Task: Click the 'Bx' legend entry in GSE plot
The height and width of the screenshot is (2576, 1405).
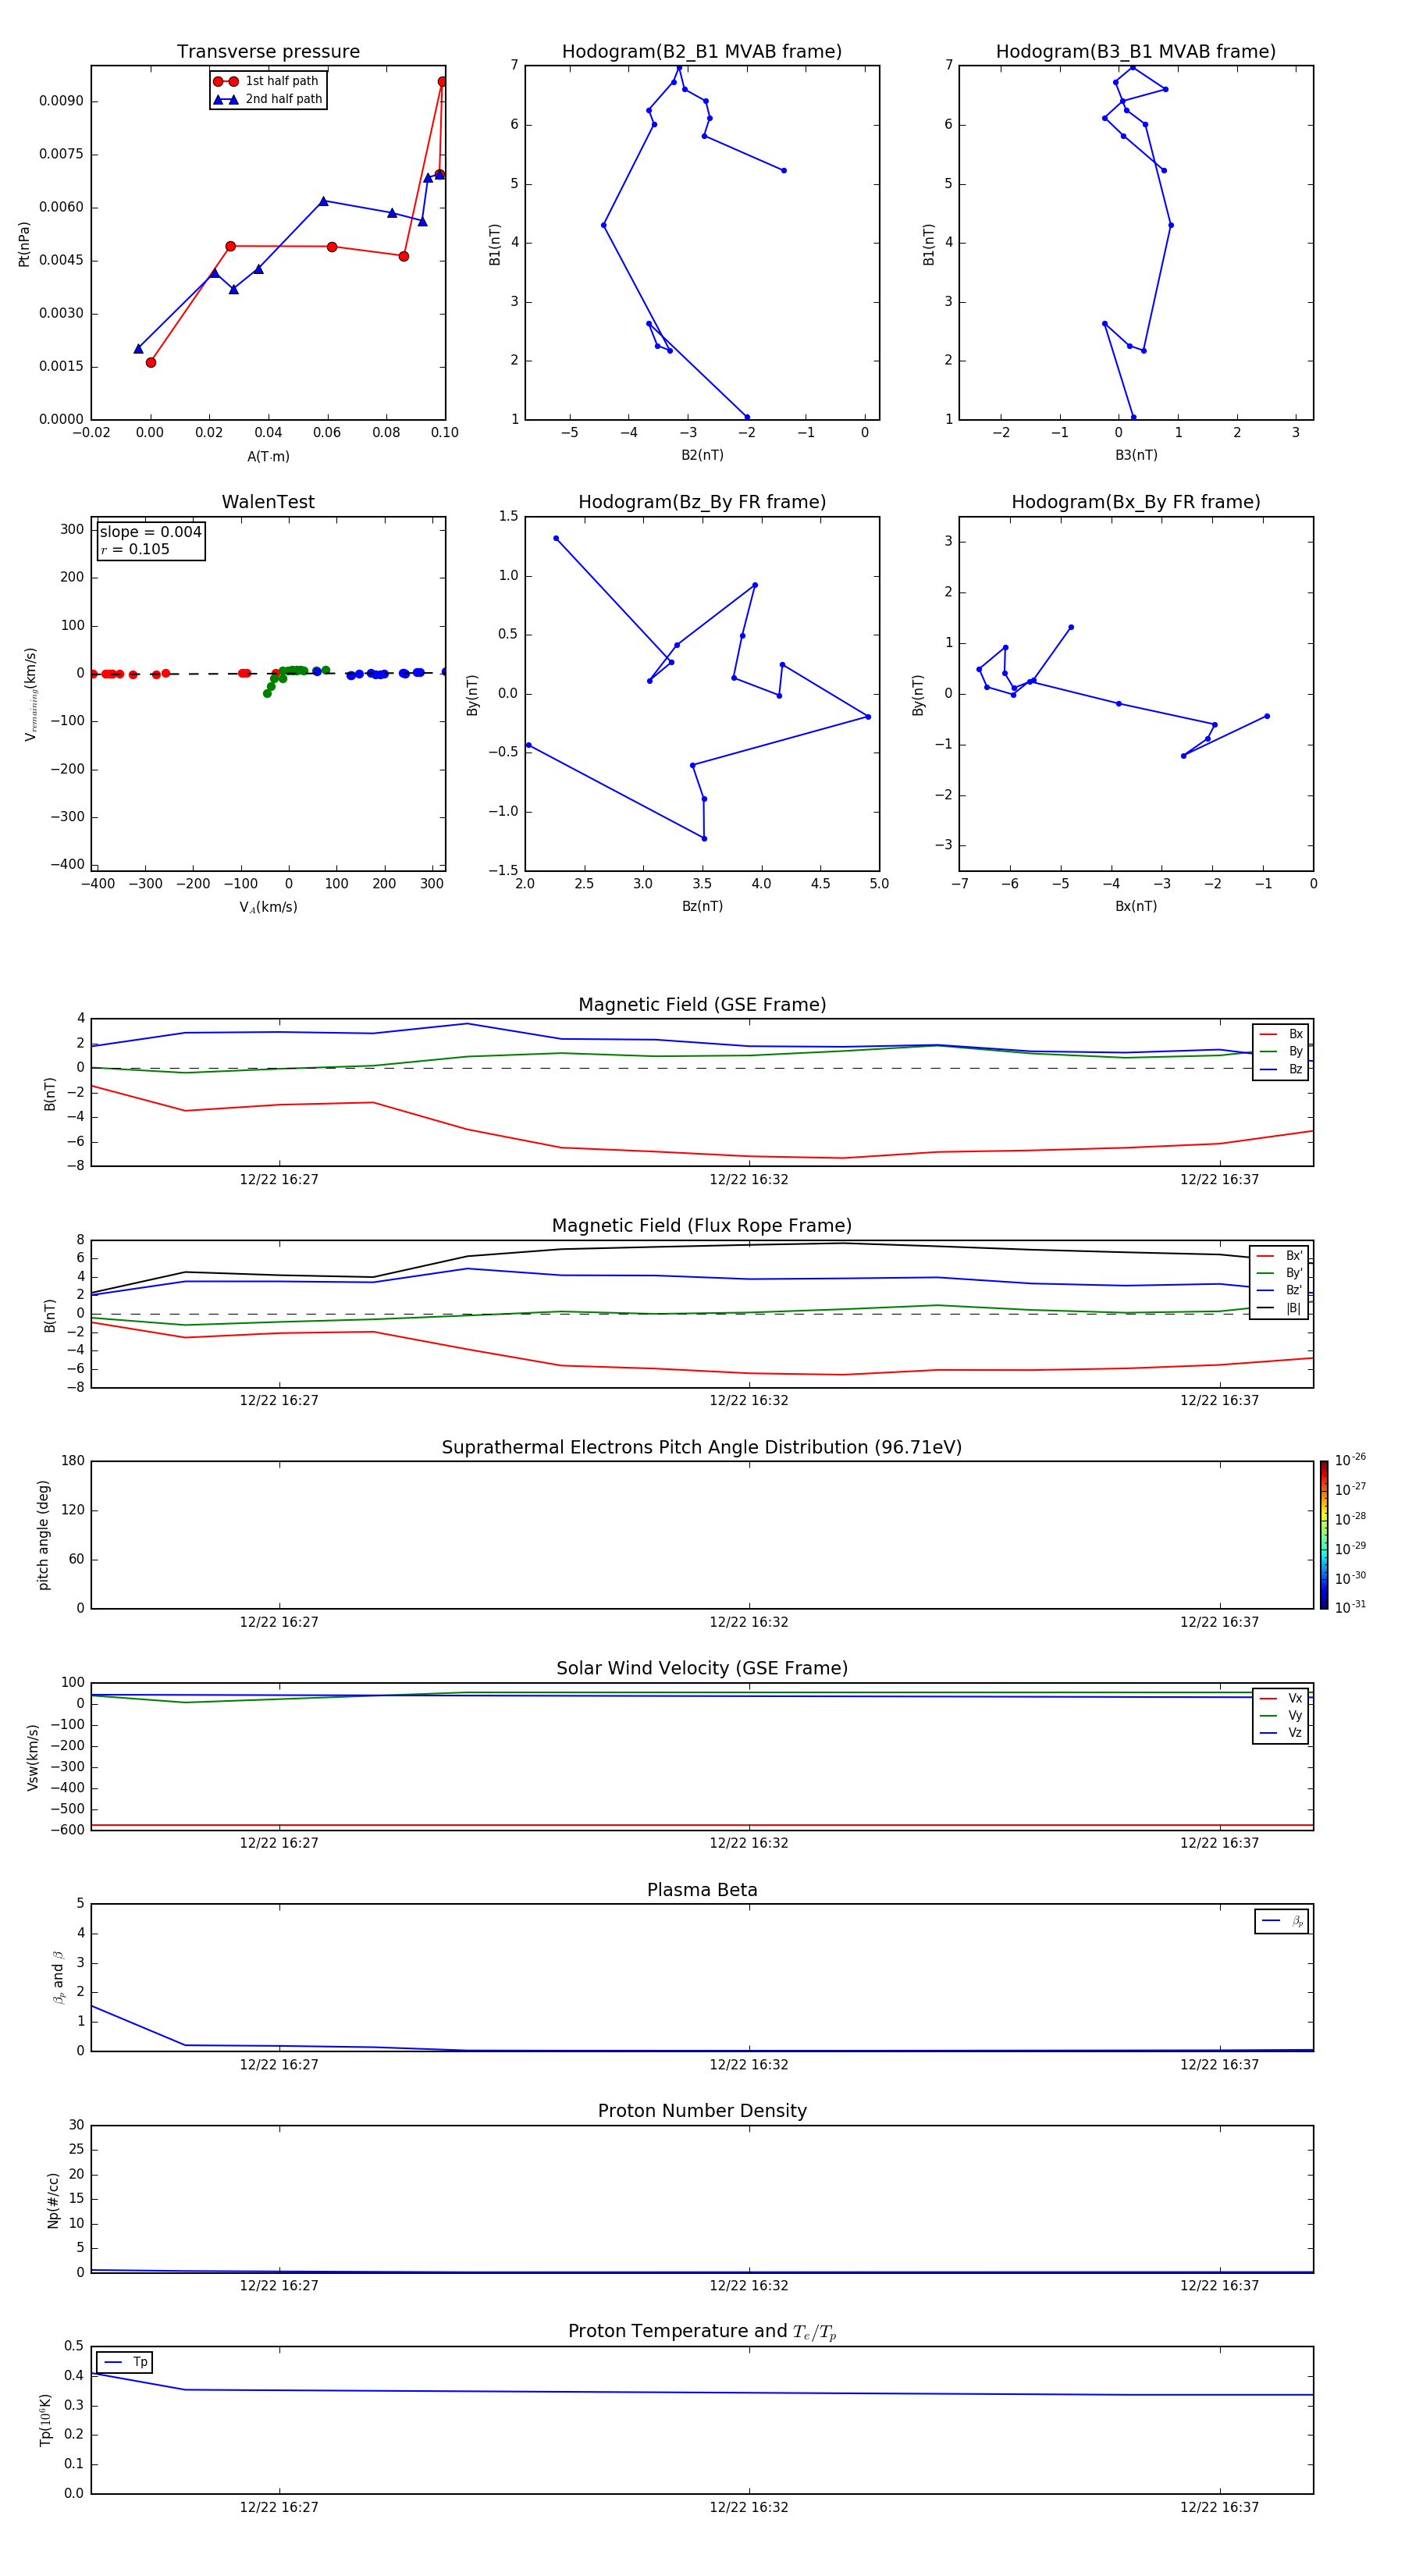Action: (x=1281, y=1034)
